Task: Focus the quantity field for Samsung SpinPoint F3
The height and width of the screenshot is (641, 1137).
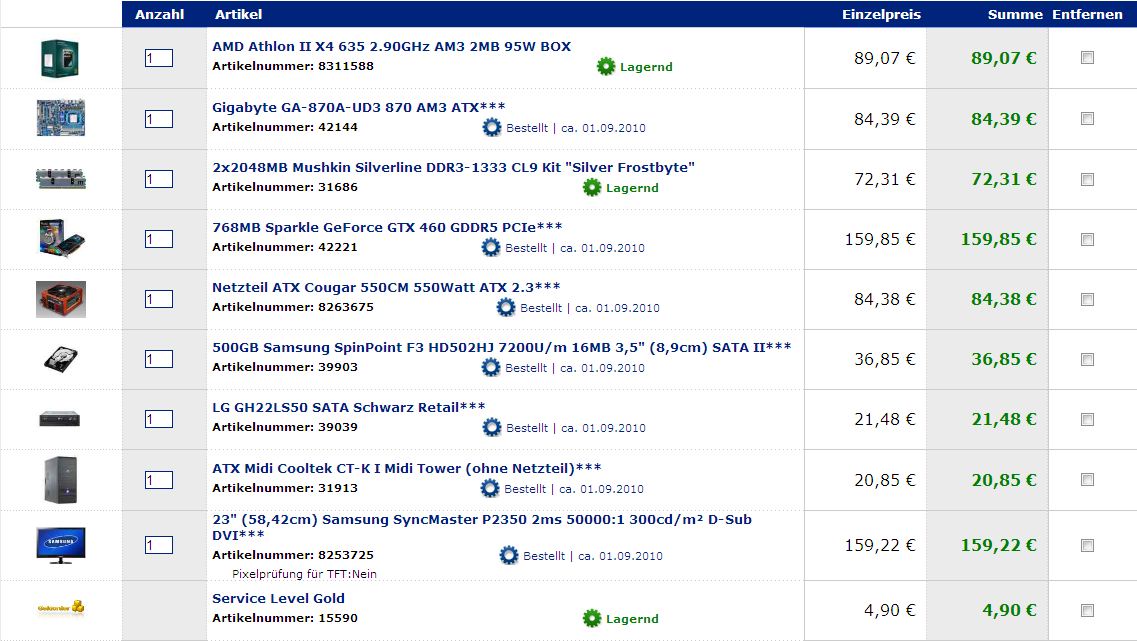Action: coord(159,359)
